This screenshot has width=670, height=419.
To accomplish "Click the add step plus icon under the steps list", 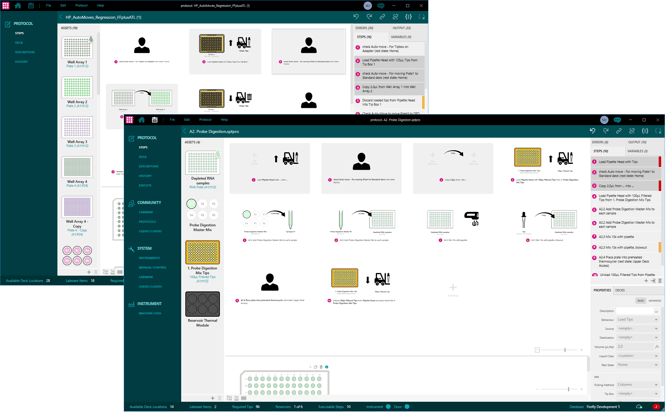I will pyautogui.click(x=646, y=281).
